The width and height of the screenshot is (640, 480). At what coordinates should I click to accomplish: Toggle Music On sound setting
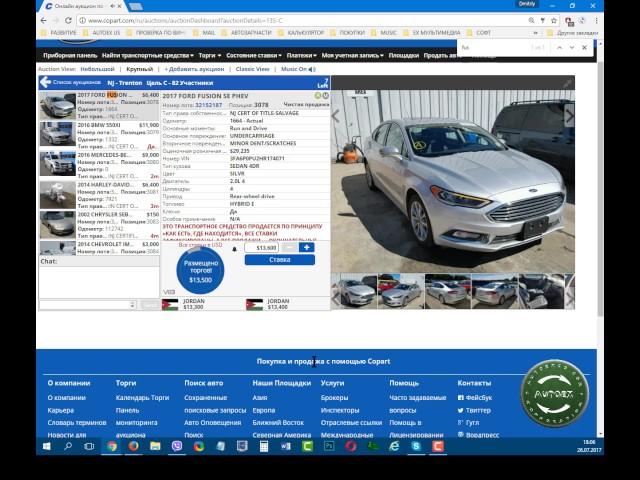(298, 69)
